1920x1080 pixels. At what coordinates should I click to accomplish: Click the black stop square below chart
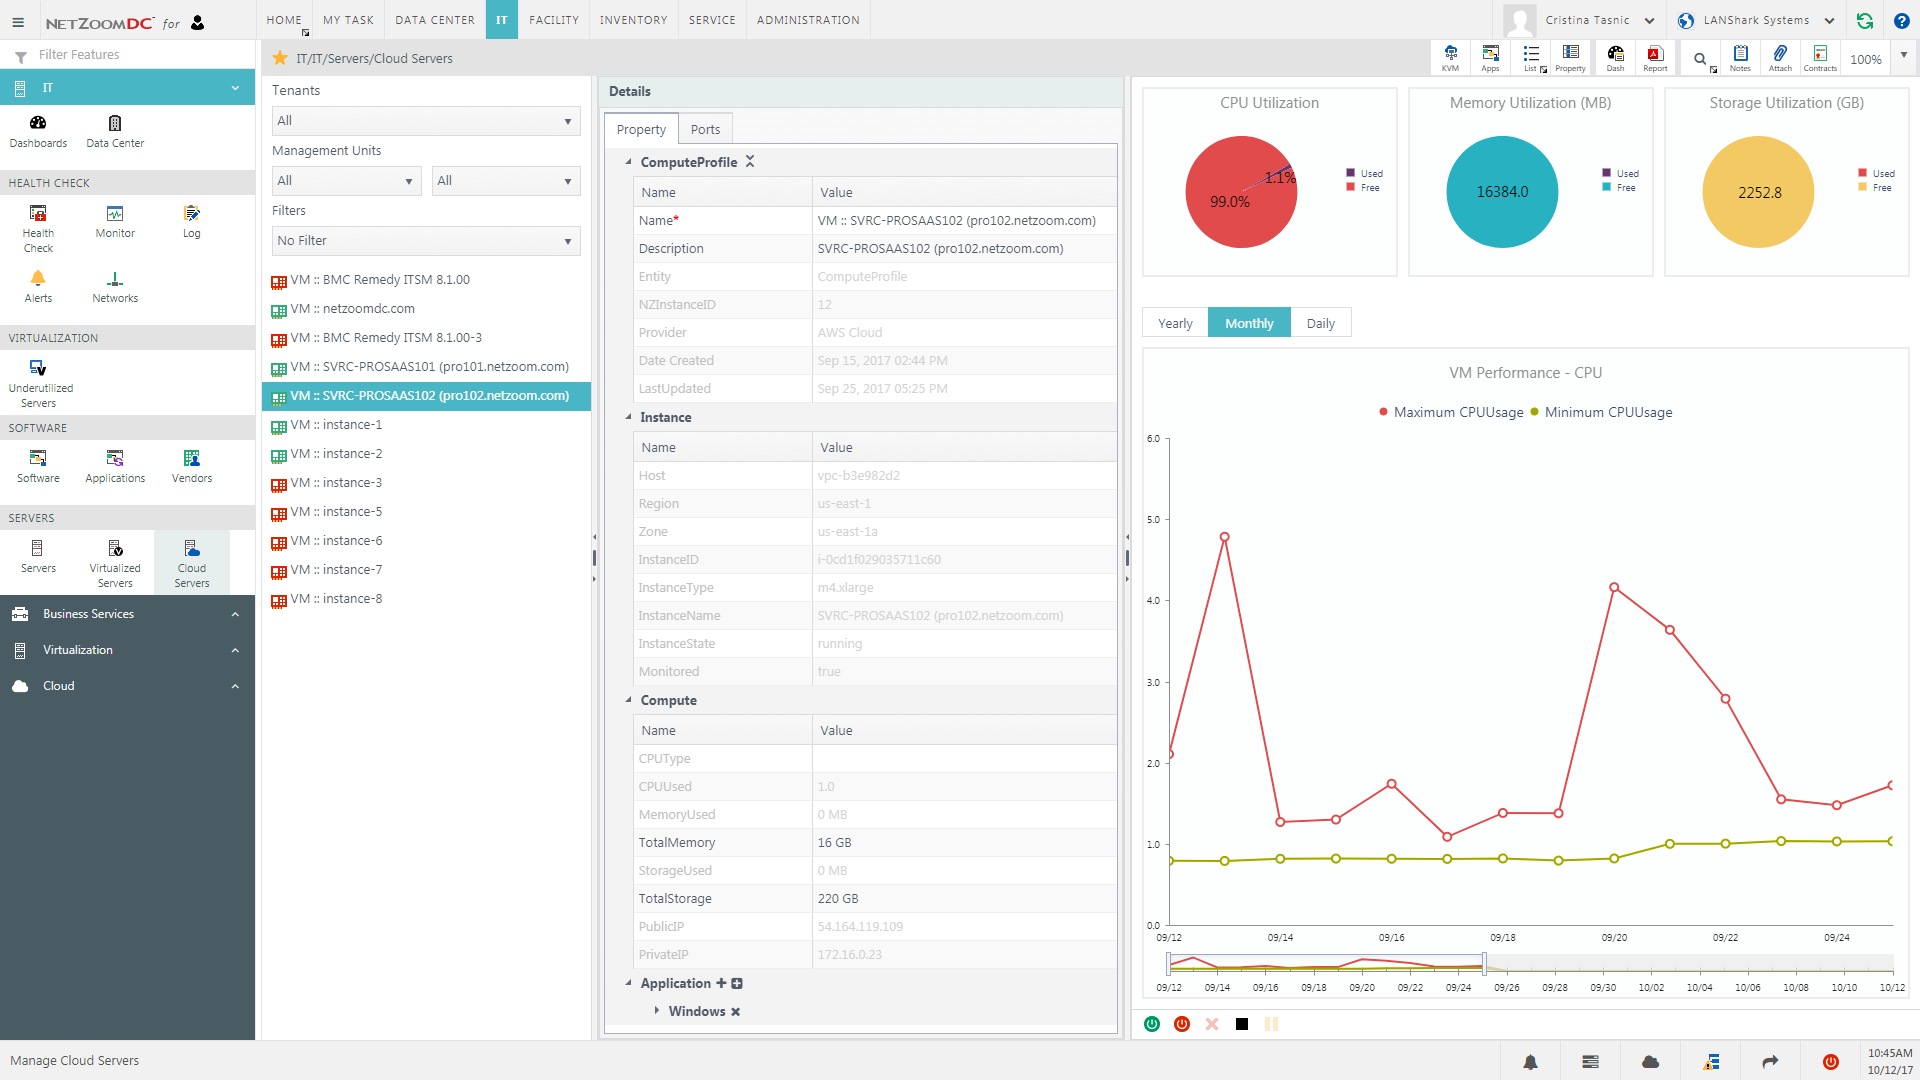[x=1242, y=1024]
